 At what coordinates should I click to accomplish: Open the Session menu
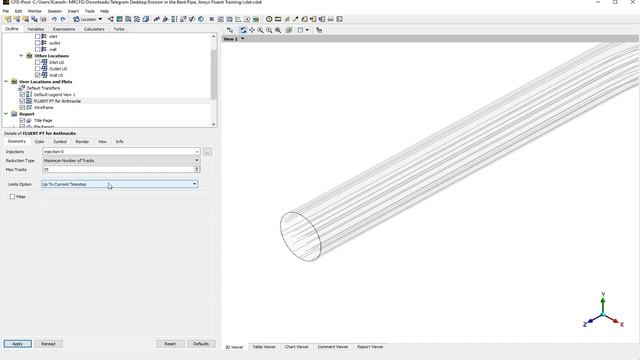[55, 11]
